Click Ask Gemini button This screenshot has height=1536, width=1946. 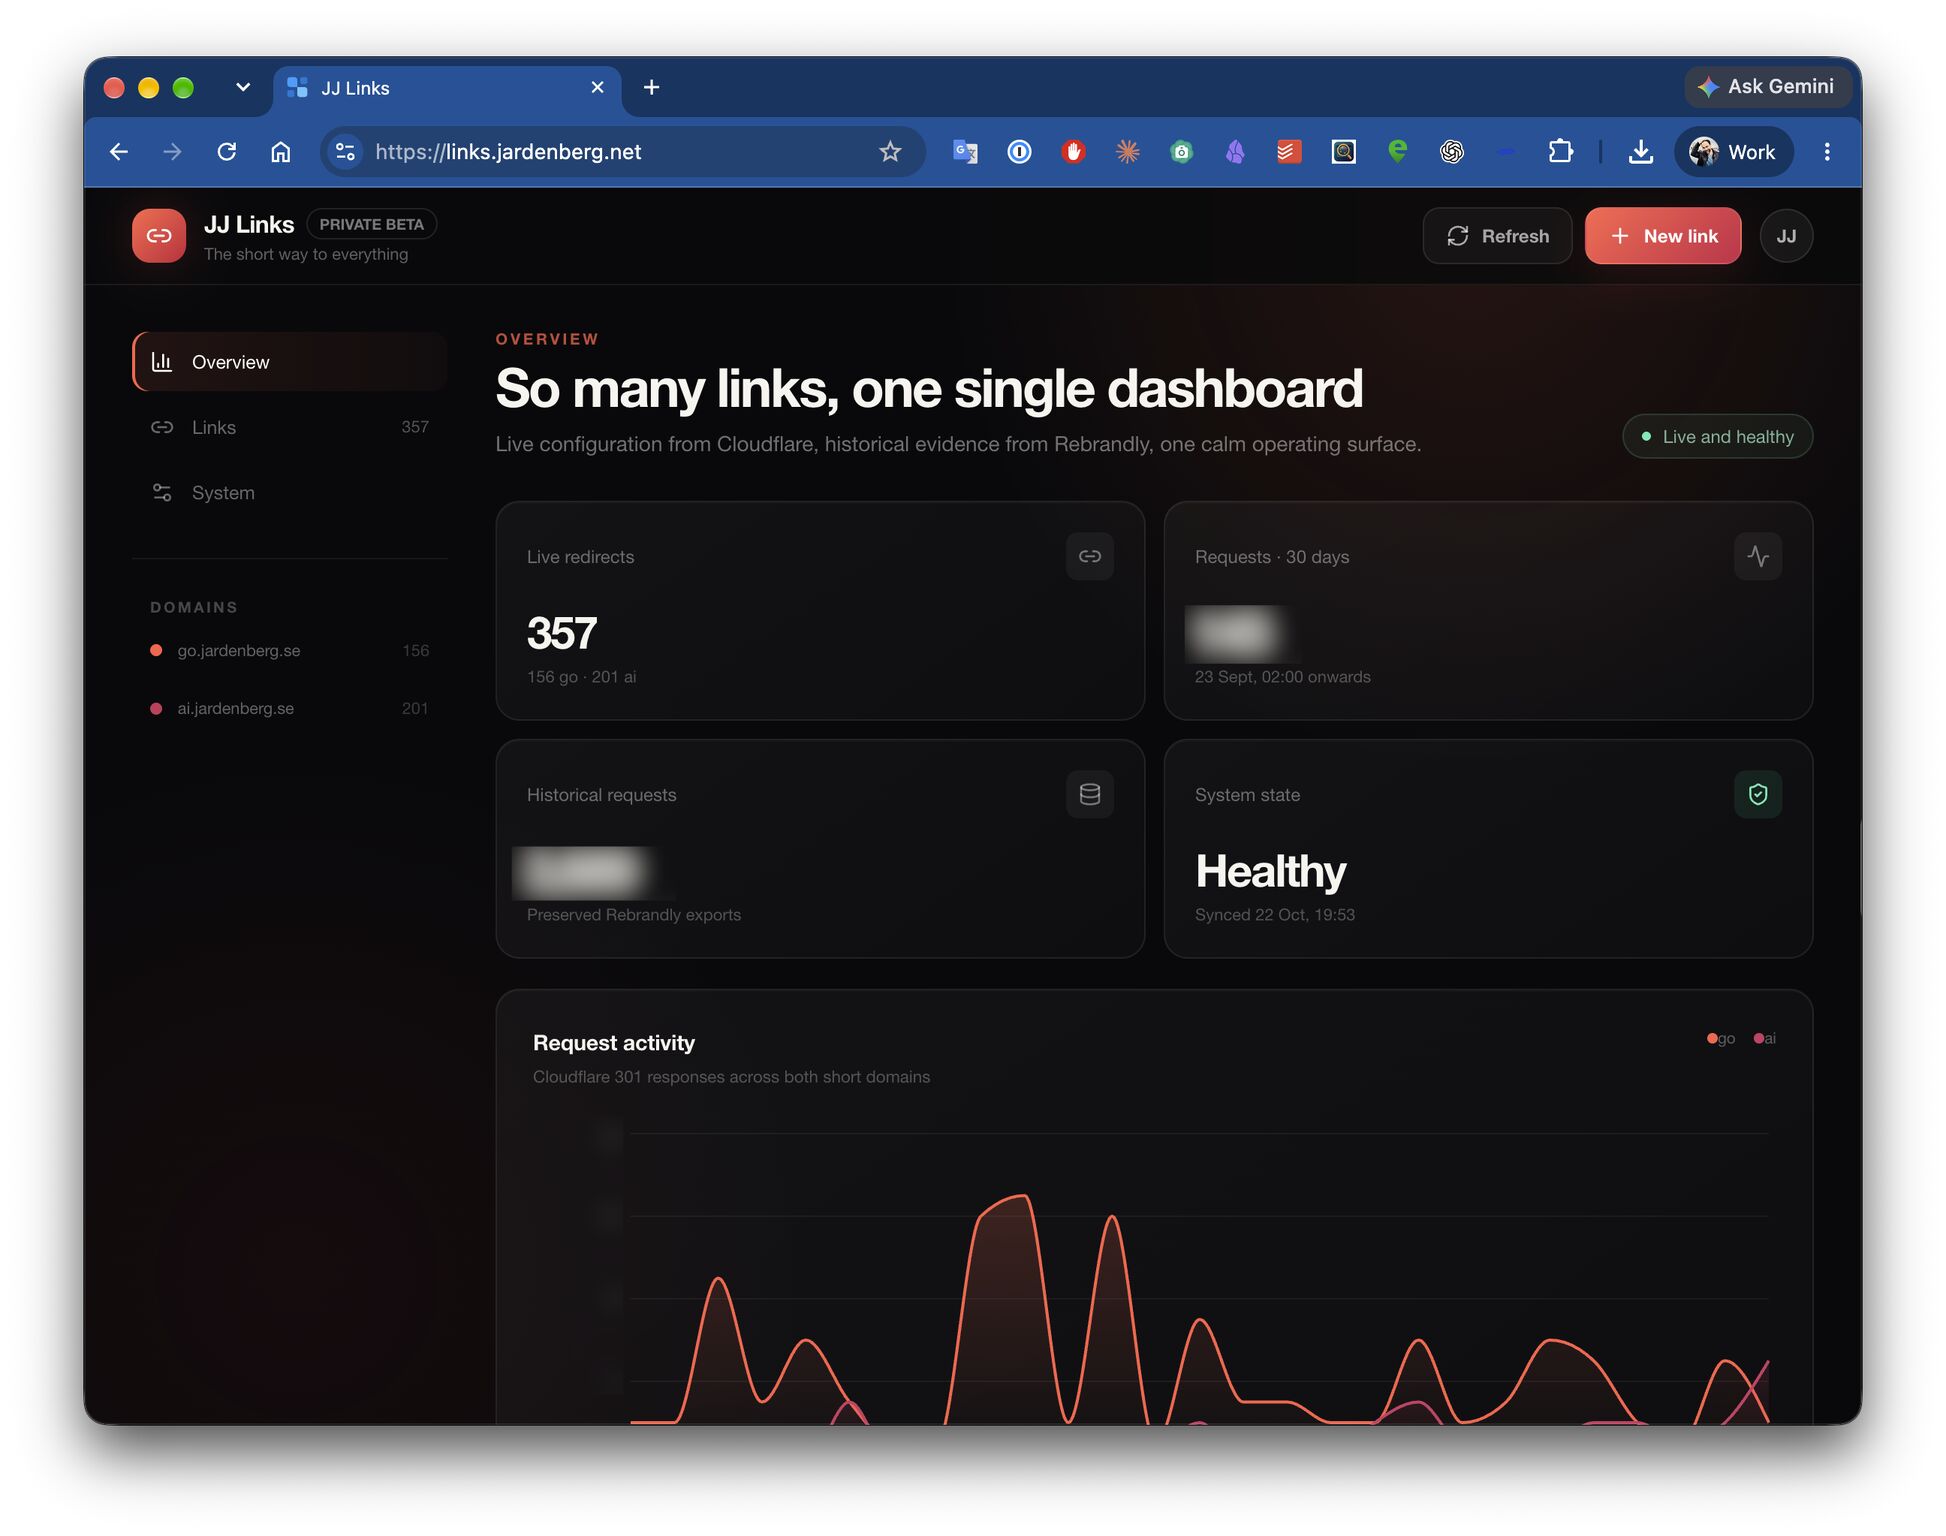pyautogui.click(x=1768, y=87)
